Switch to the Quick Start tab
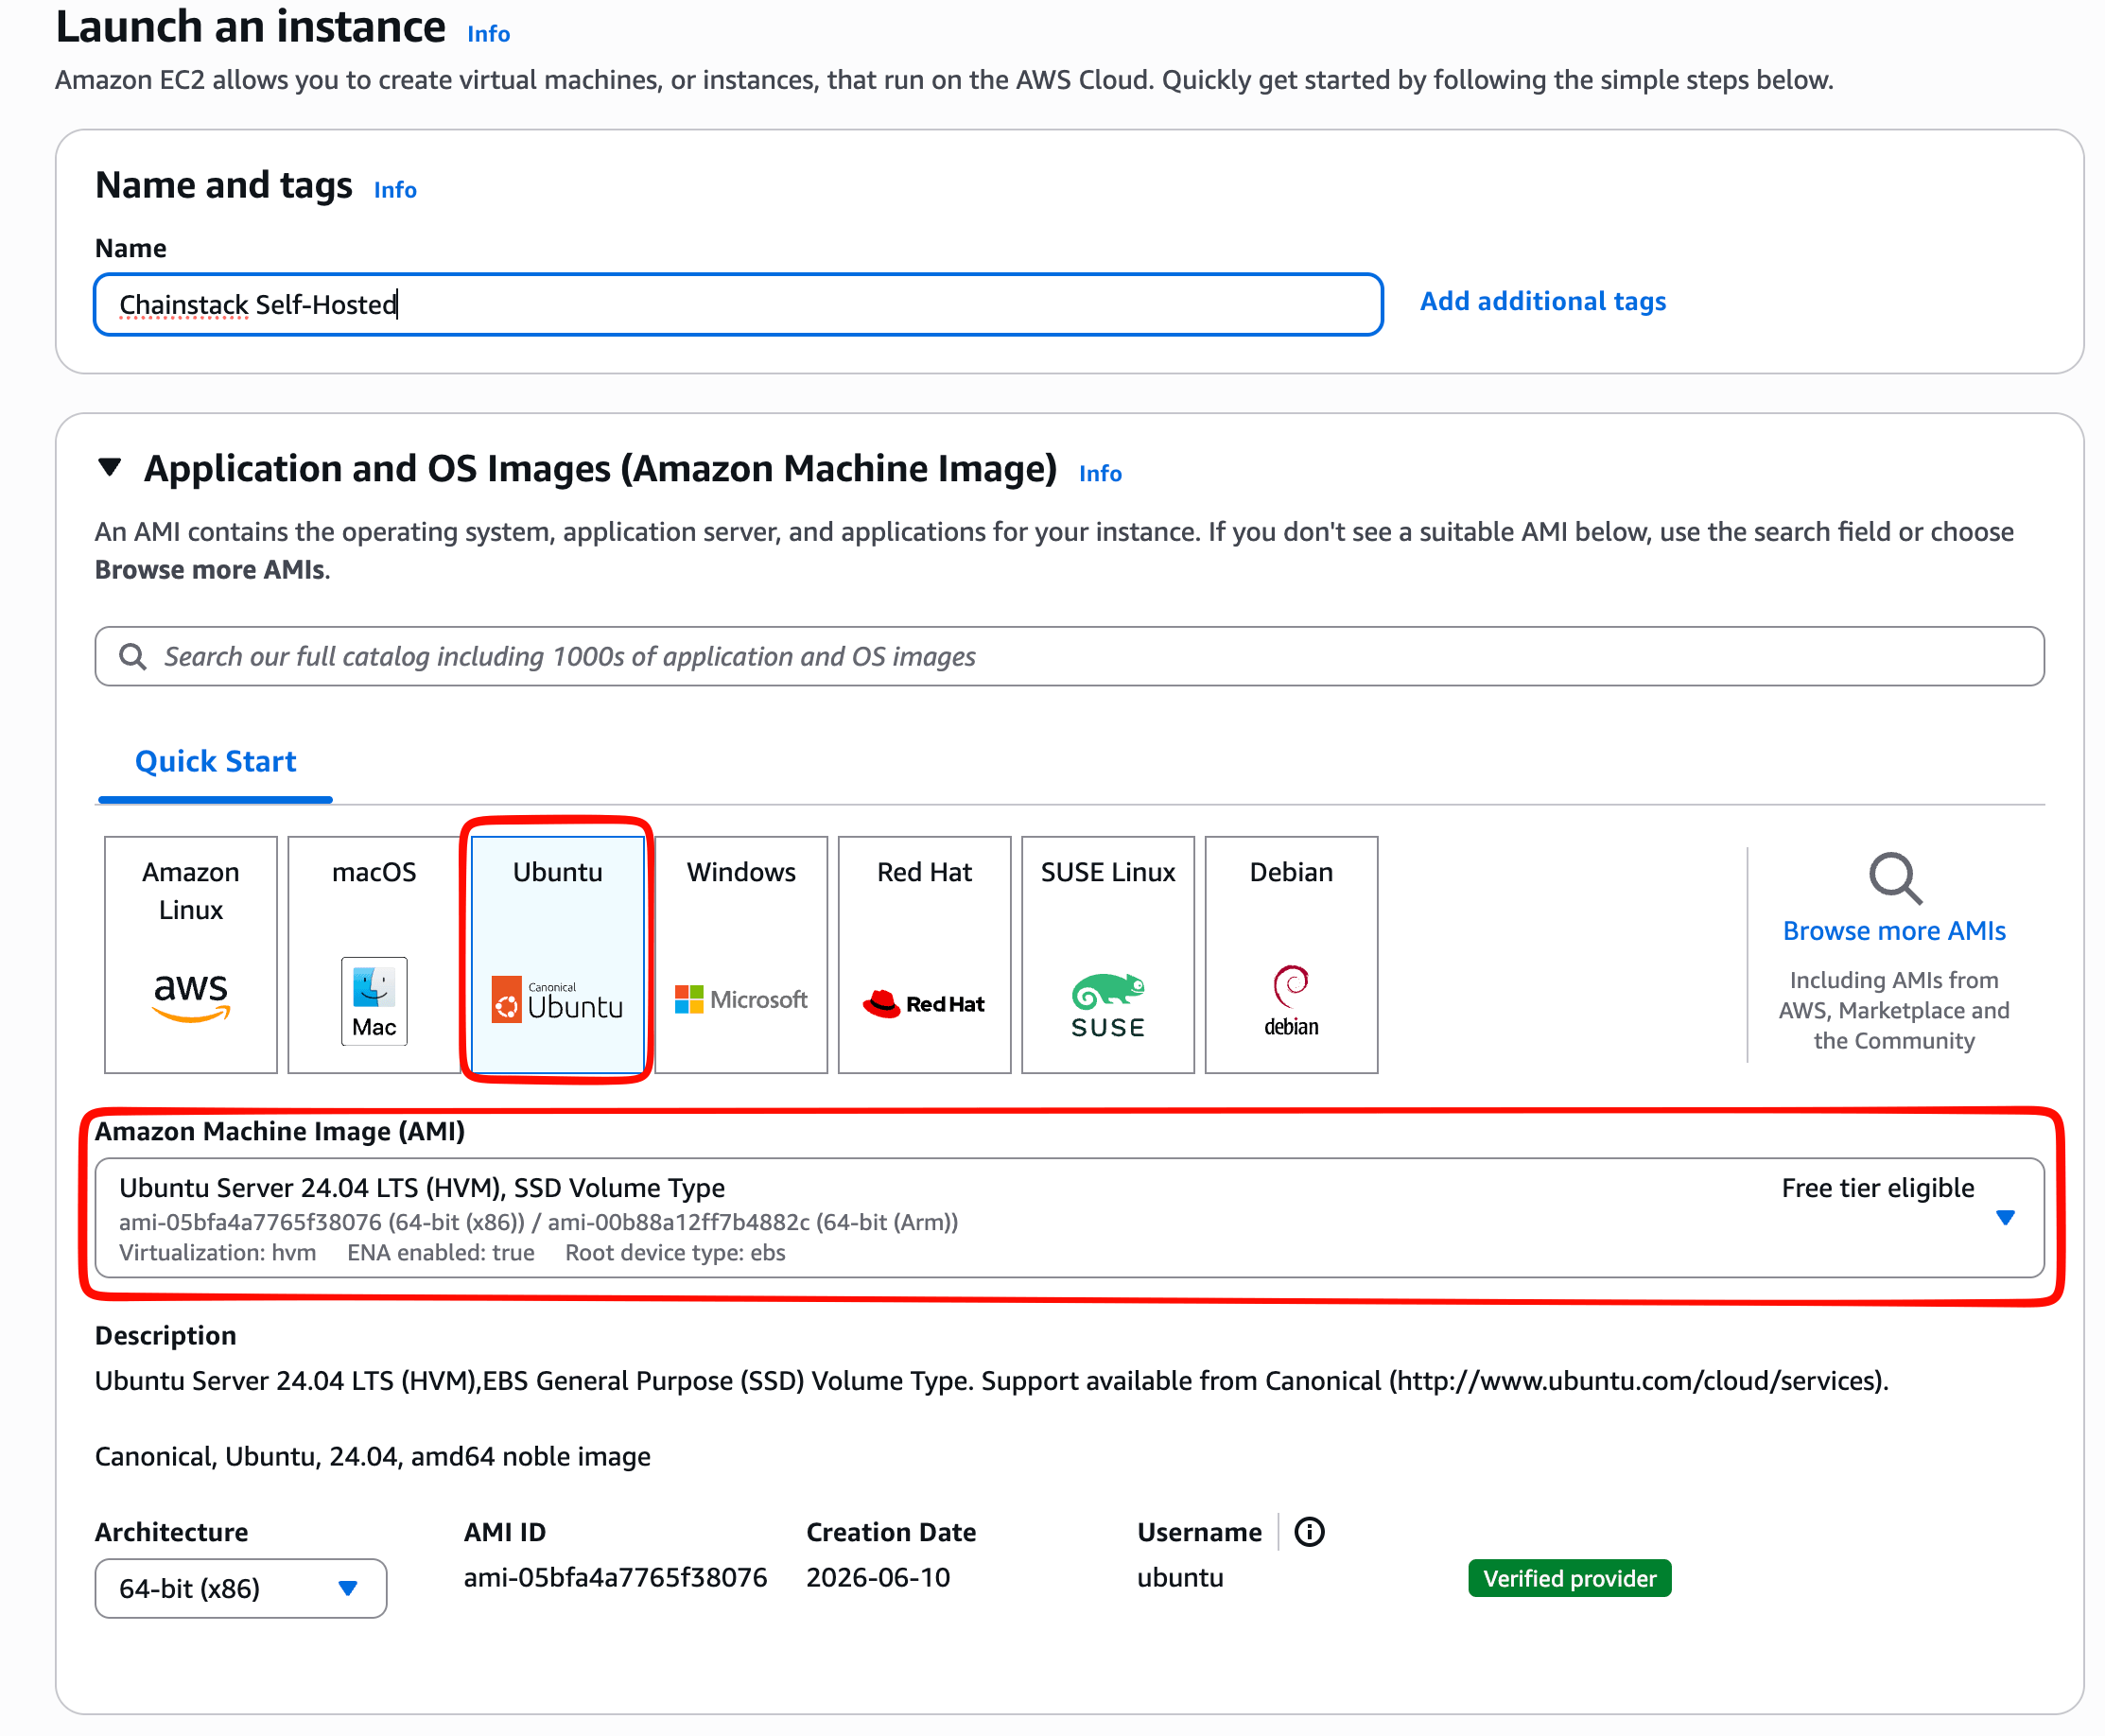The height and width of the screenshot is (1736, 2105). 215,761
